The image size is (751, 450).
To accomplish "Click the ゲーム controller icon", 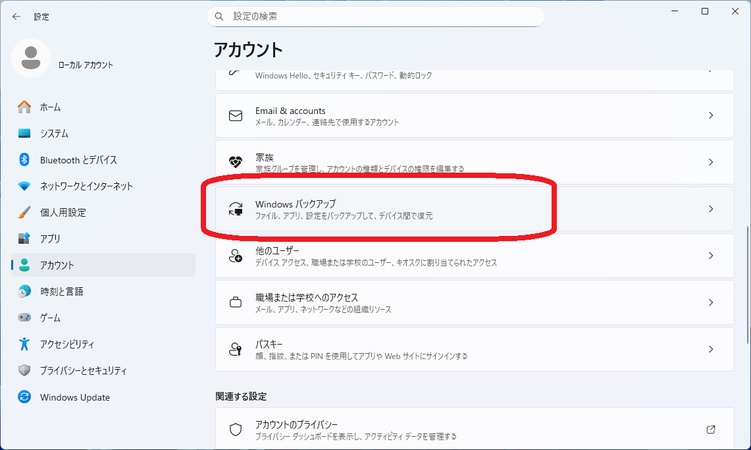I will point(24,317).
